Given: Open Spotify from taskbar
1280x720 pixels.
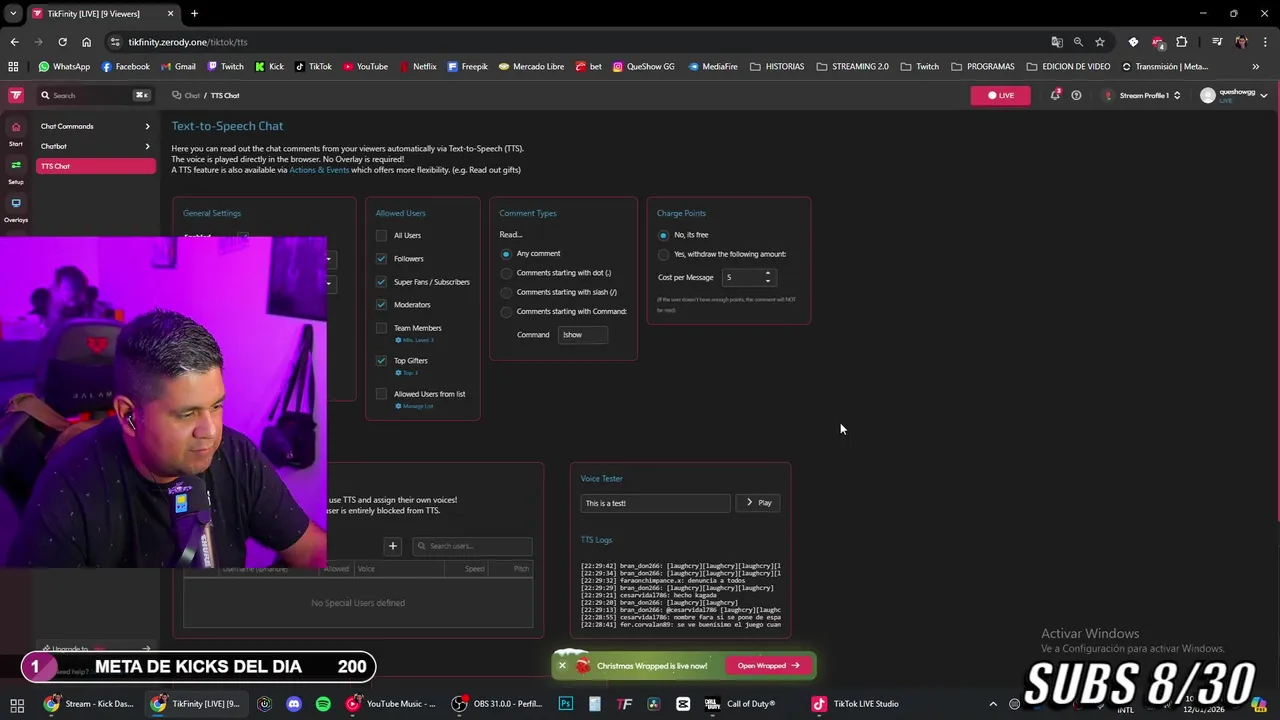Looking at the screenshot, I should [323, 704].
